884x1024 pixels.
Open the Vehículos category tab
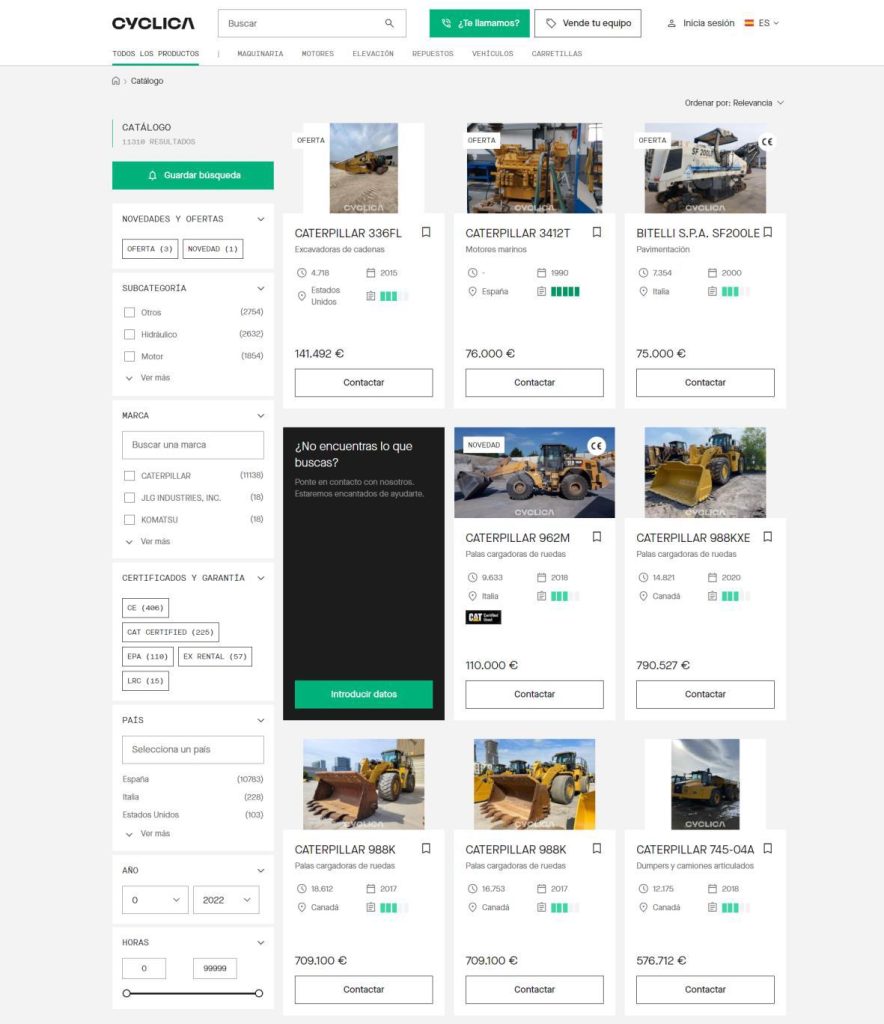493,54
